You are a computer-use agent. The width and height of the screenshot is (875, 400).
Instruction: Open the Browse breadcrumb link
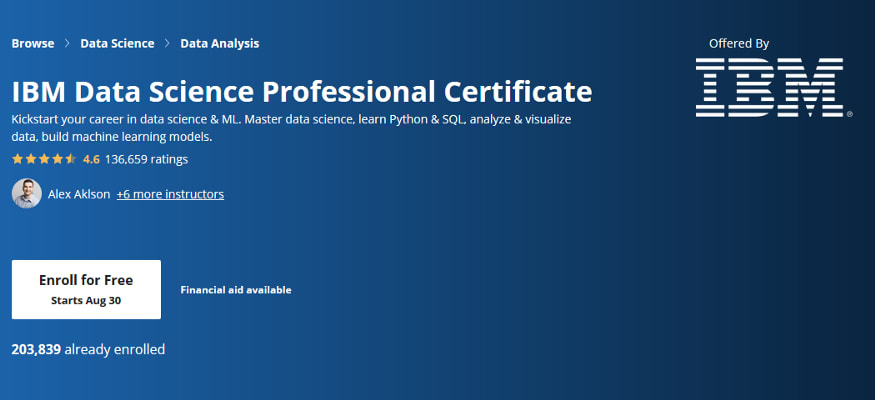tap(33, 44)
